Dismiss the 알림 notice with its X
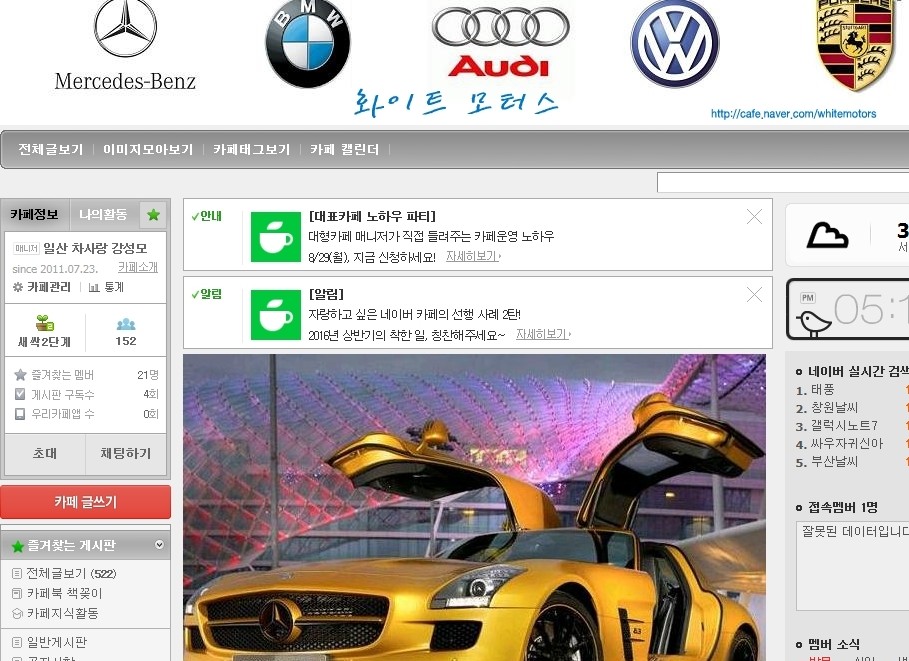 tap(754, 295)
